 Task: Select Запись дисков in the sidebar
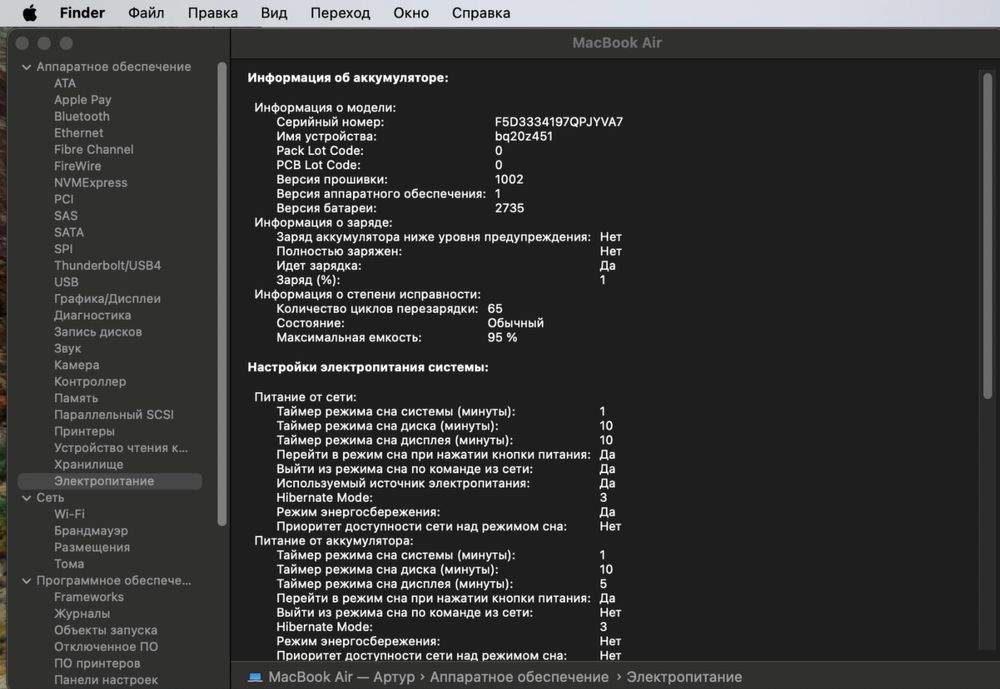coord(98,332)
